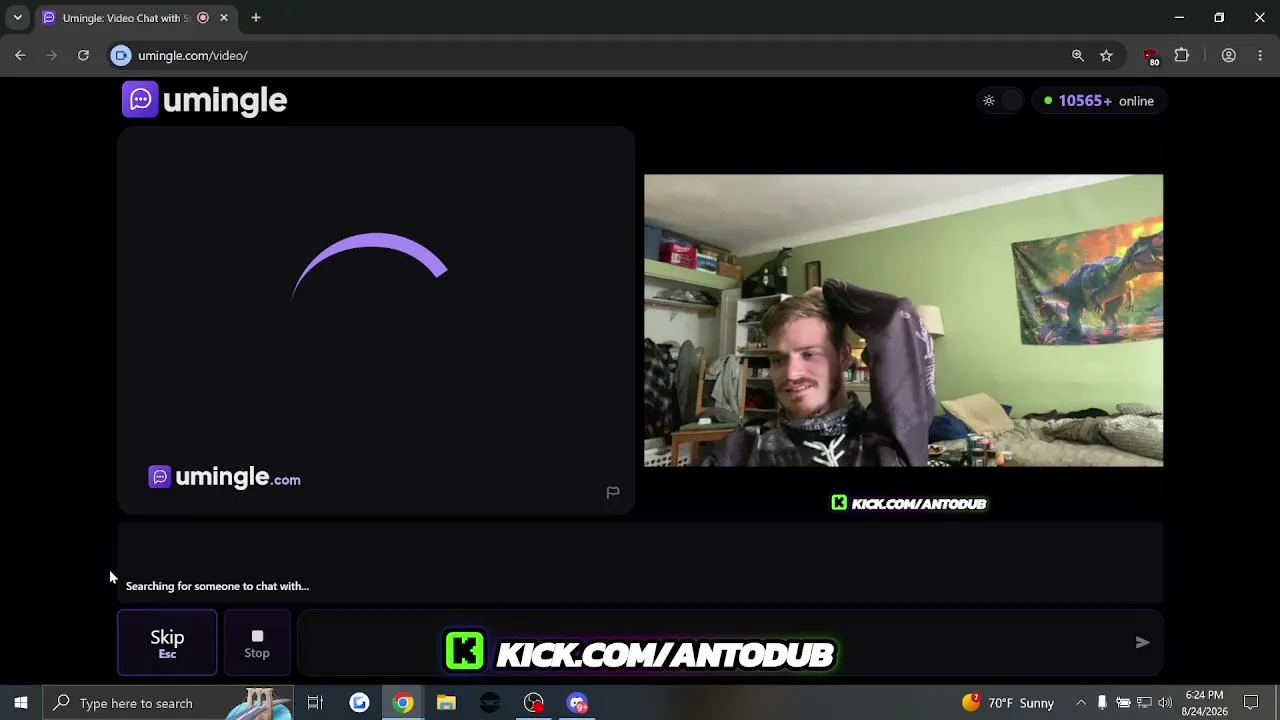Click the camera site-info icon in address bar
This screenshot has width=1280, height=720.
121,56
